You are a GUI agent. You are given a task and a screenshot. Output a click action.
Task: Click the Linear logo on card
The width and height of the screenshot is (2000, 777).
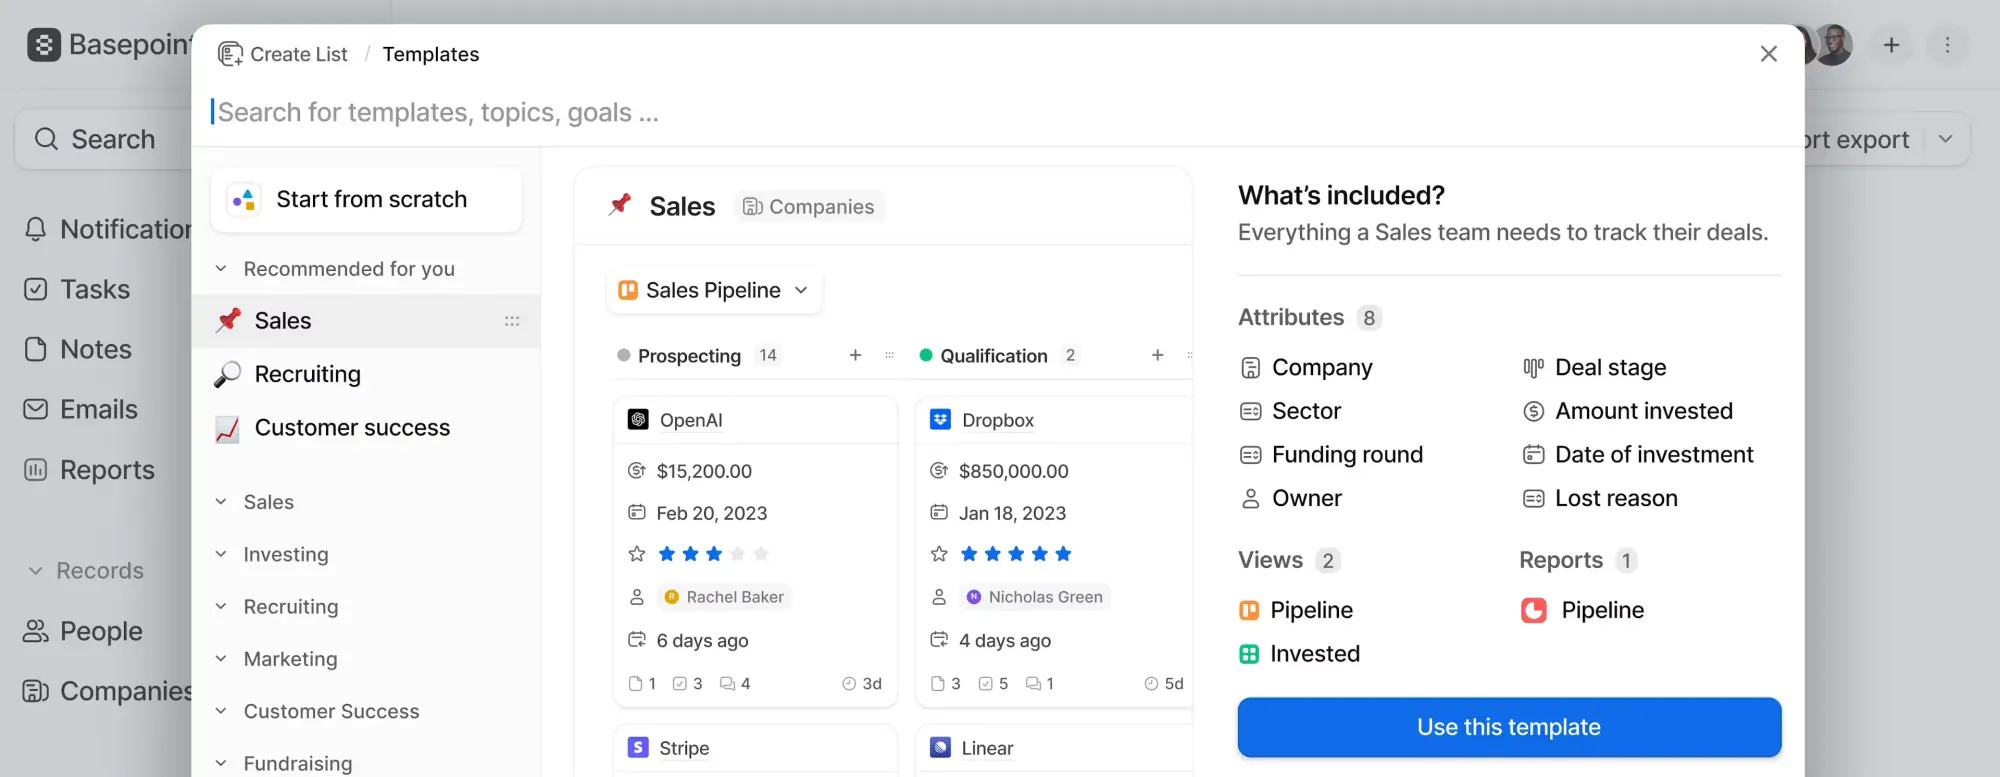[940, 748]
